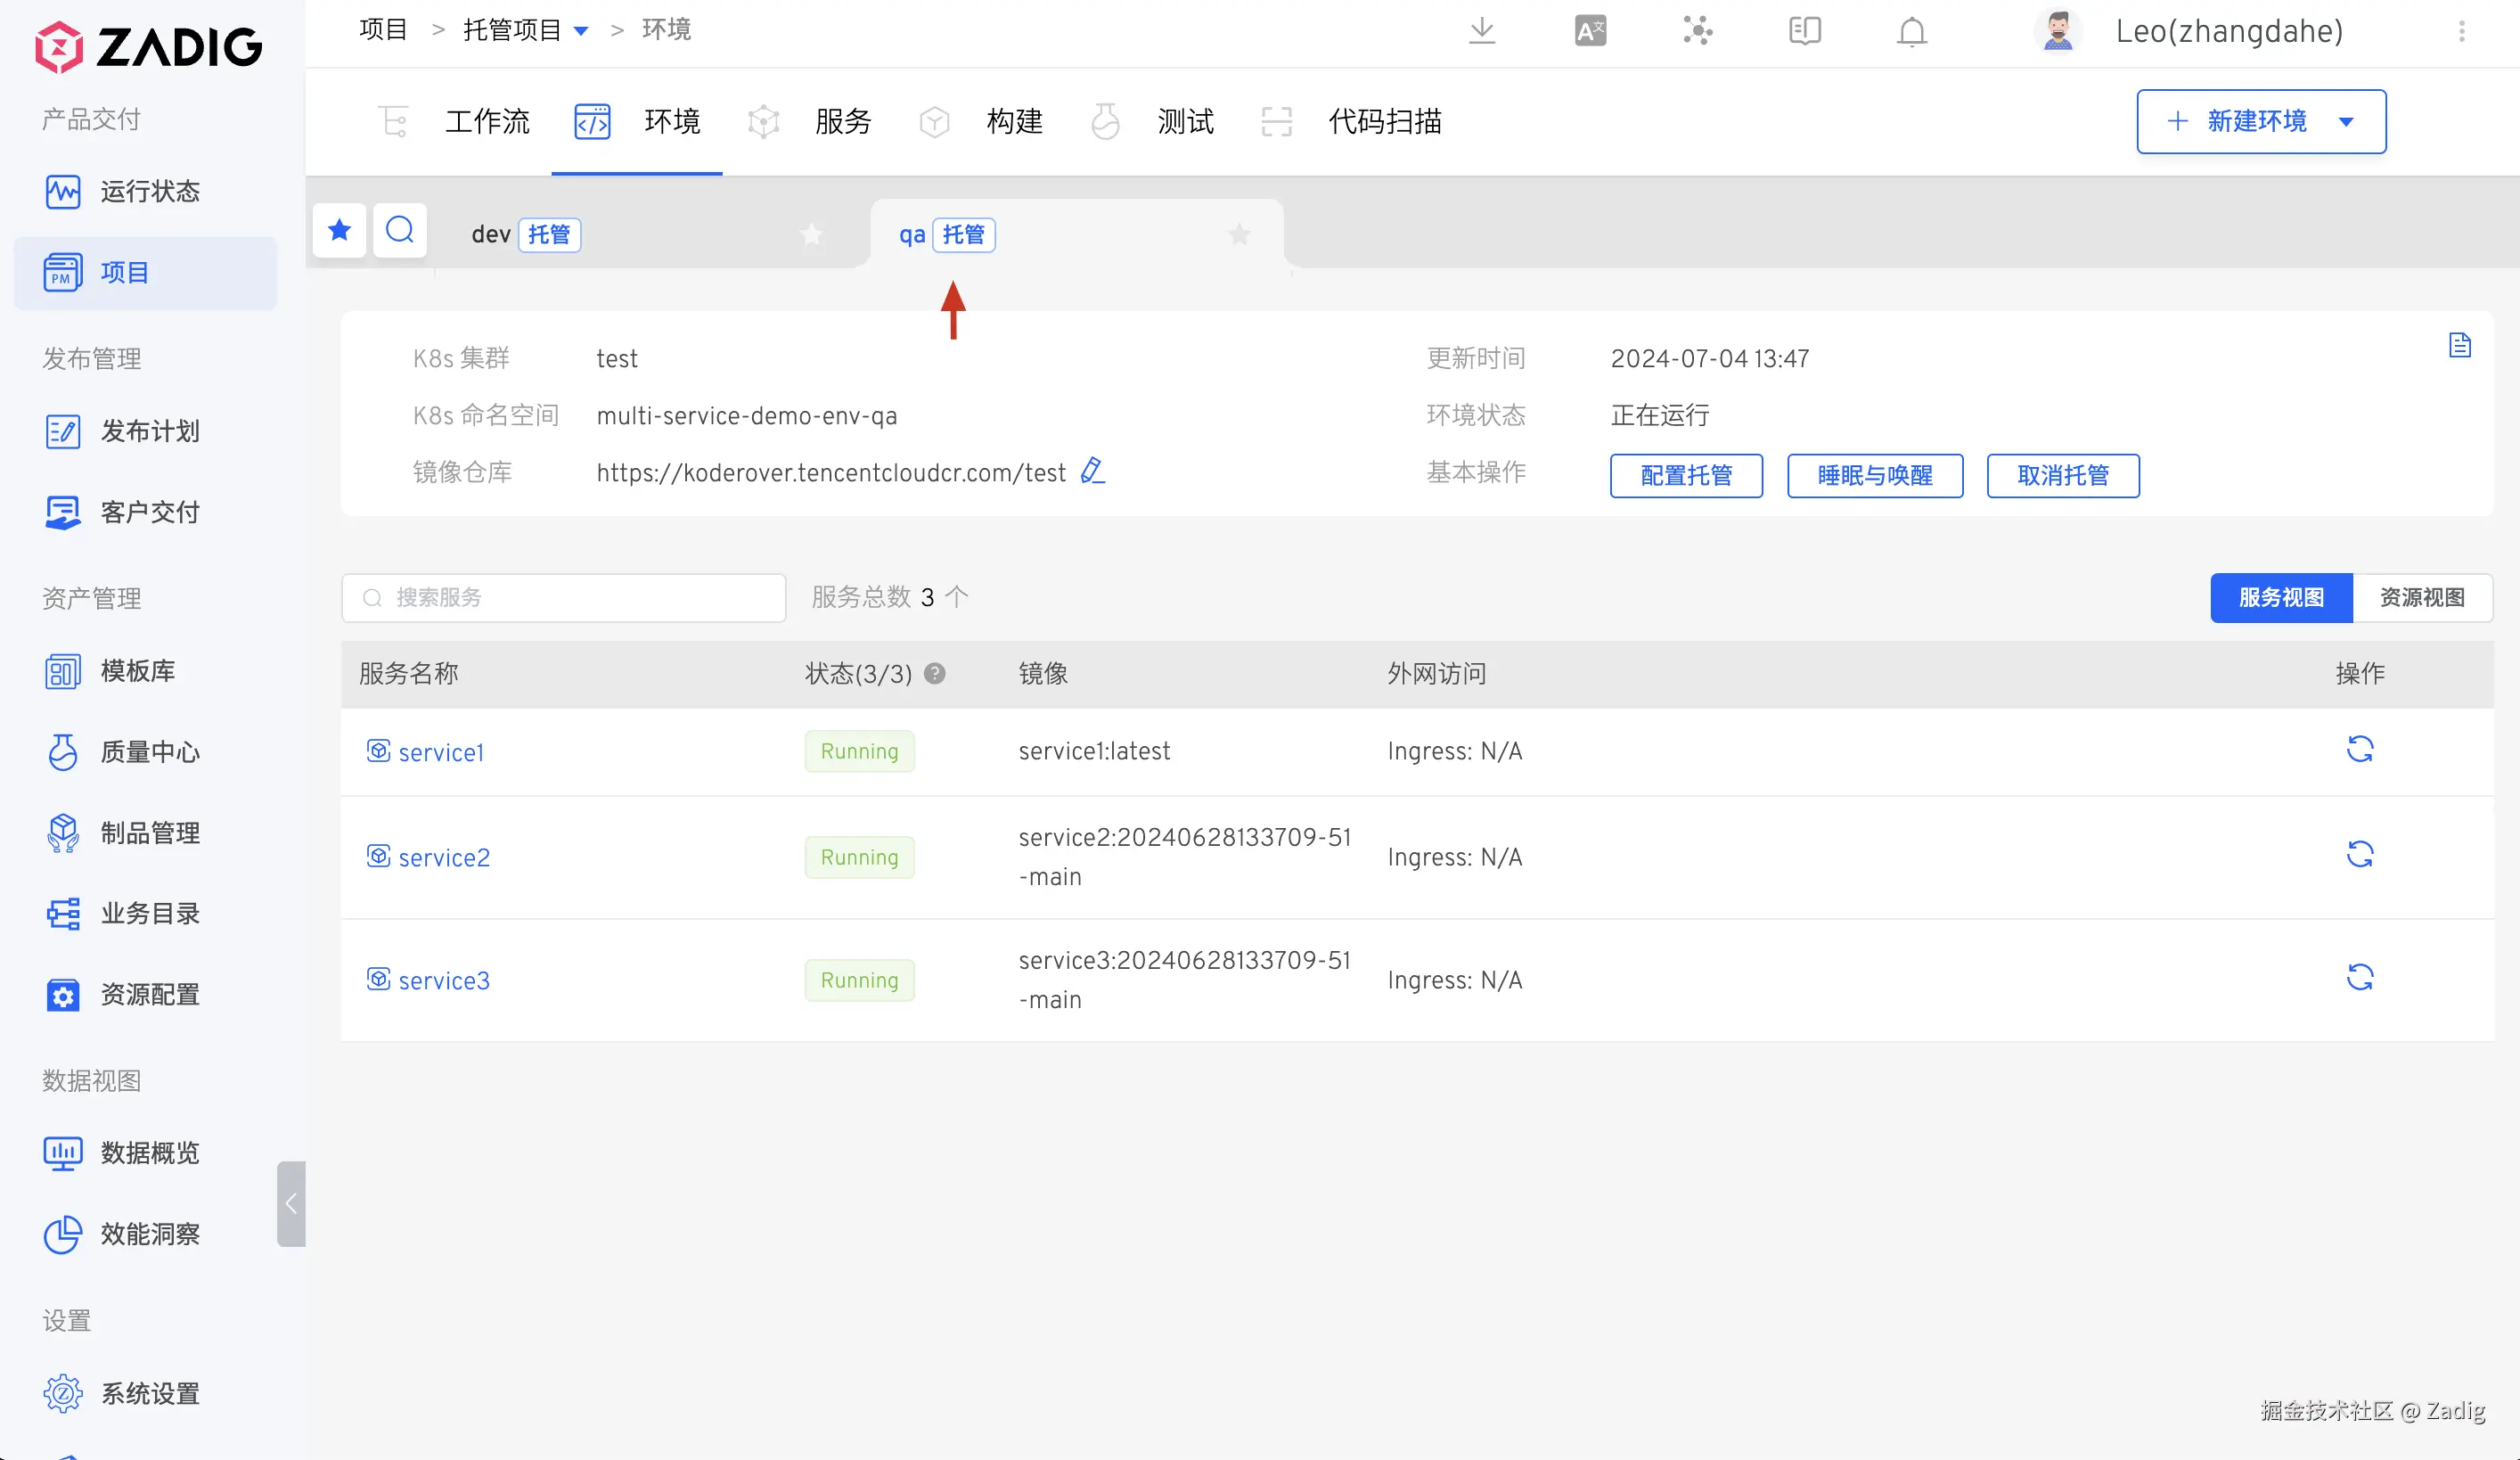Expand the 托管项目 breadcrumb dropdown

pos(581,31)
